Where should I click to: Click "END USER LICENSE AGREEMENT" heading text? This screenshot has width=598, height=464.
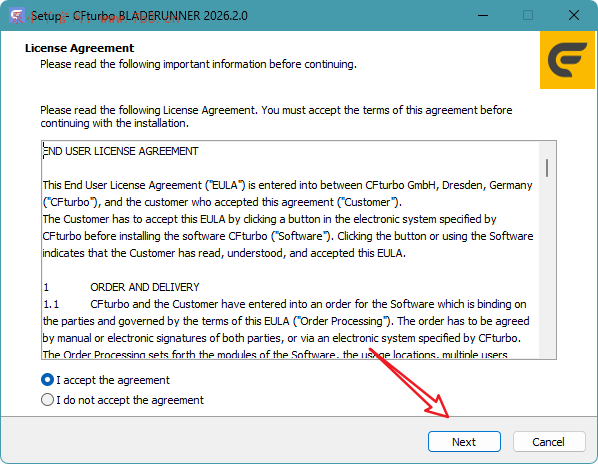[121, 151]
